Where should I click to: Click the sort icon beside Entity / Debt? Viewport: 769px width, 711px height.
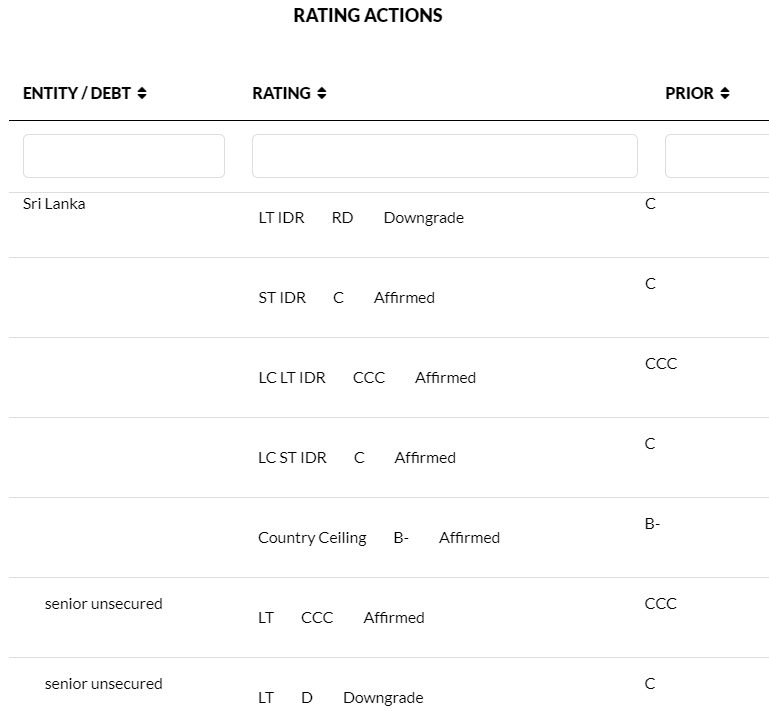coord(142,93)
